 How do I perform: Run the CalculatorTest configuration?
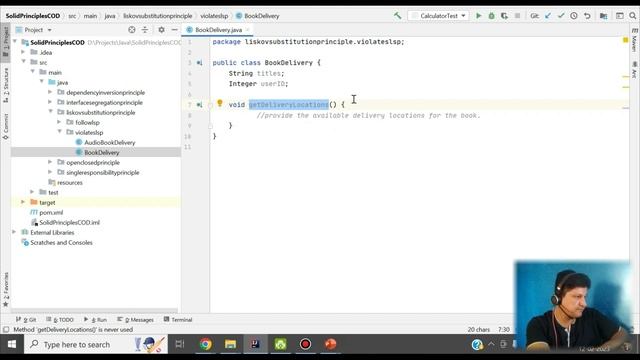(x=478, y=16)
